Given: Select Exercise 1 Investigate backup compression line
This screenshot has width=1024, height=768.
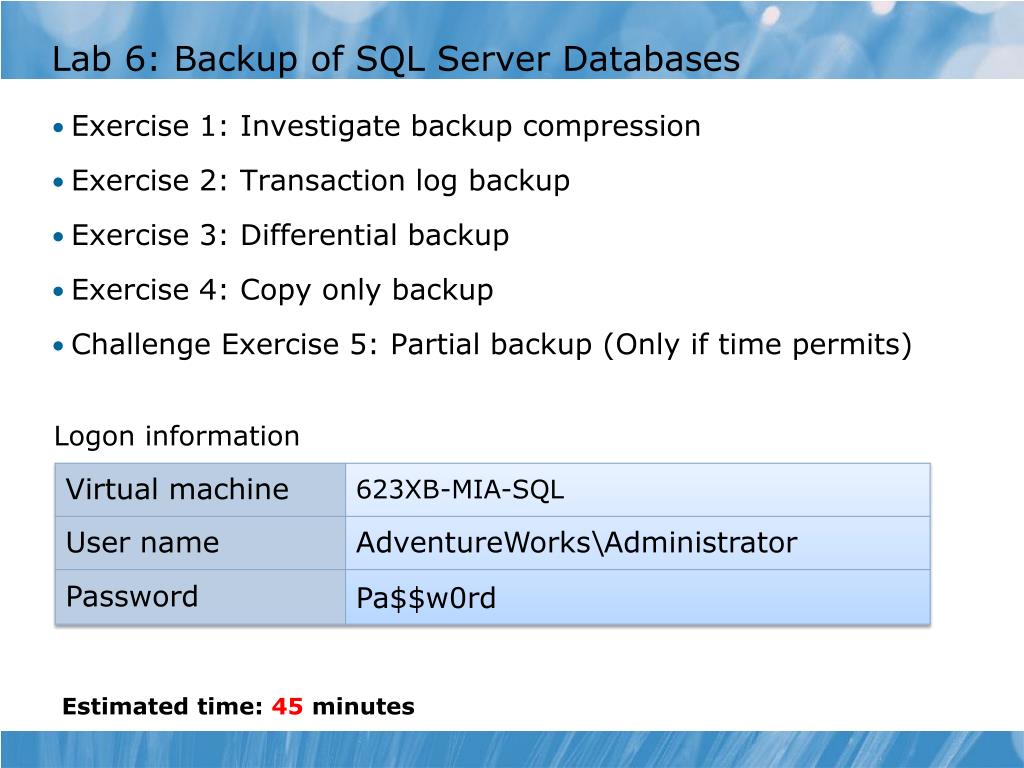Looking at the screenshot, I should tap(386, 126).
